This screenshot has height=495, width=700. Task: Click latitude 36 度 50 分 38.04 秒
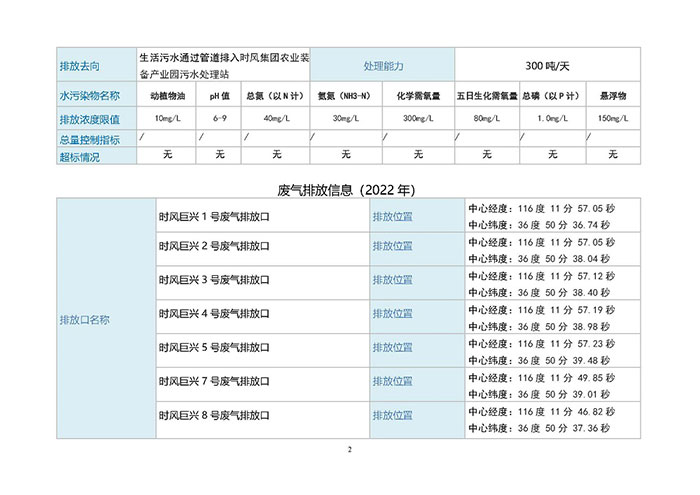[x=563, y=259]
